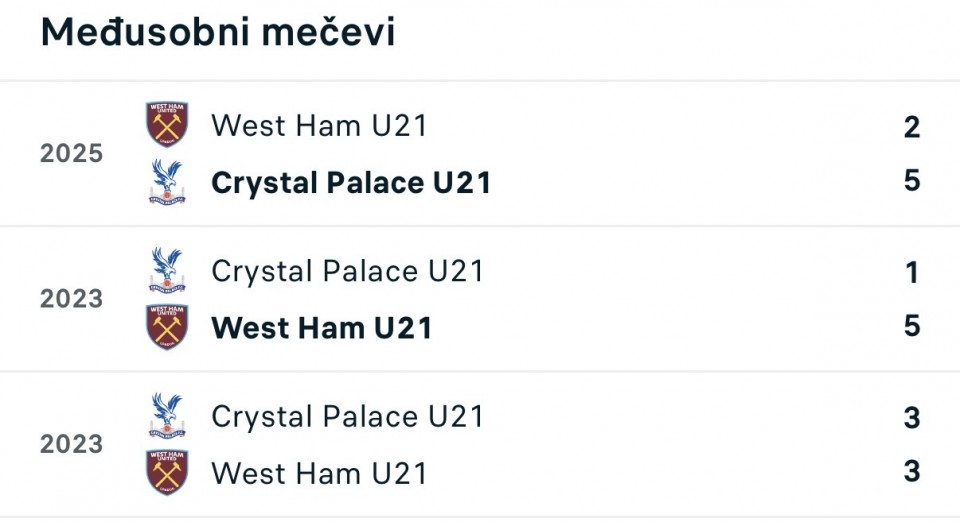Tap Crystal Palace's score of 1

click(911, 272)
